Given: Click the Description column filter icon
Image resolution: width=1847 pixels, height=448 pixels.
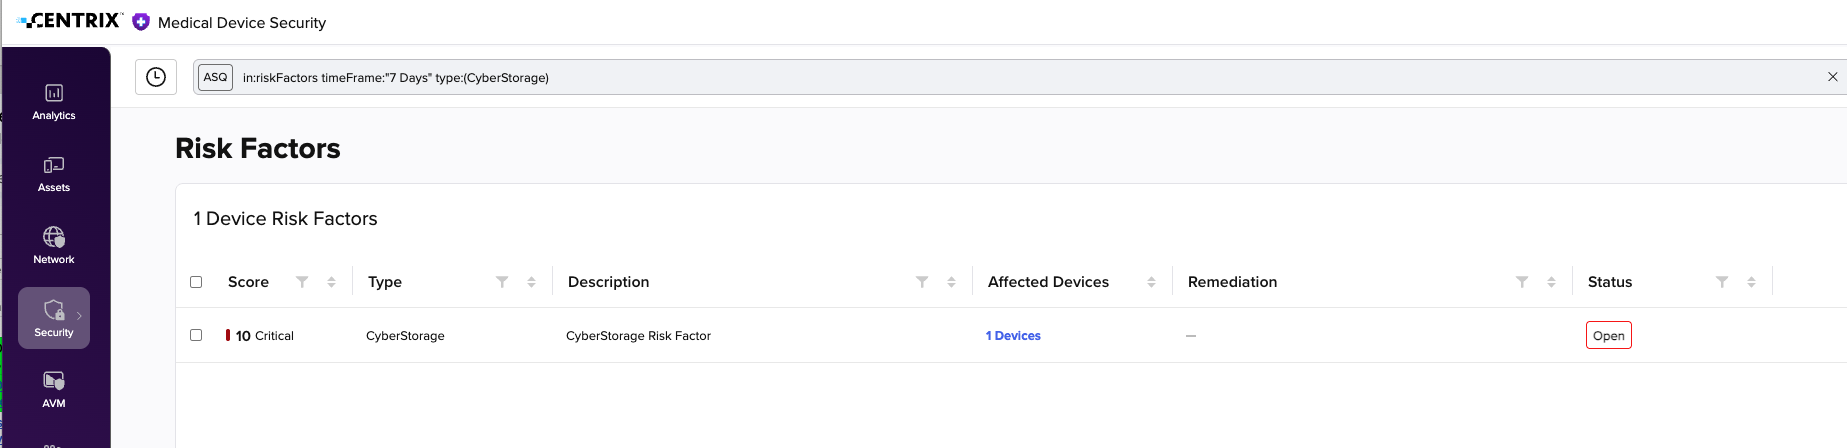Looking at the screenshot, I should pyautogui.click(x=922, y=282).
